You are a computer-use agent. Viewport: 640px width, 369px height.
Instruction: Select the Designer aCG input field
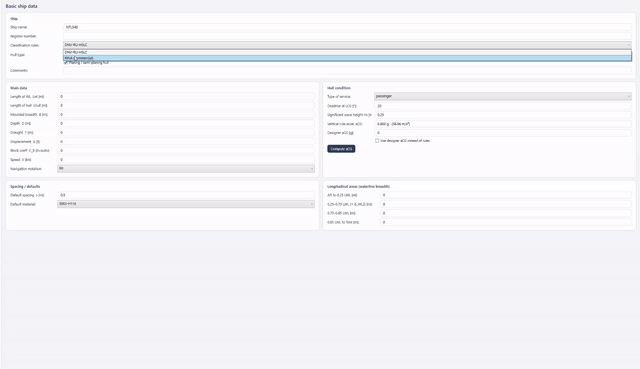click(503, 133)
